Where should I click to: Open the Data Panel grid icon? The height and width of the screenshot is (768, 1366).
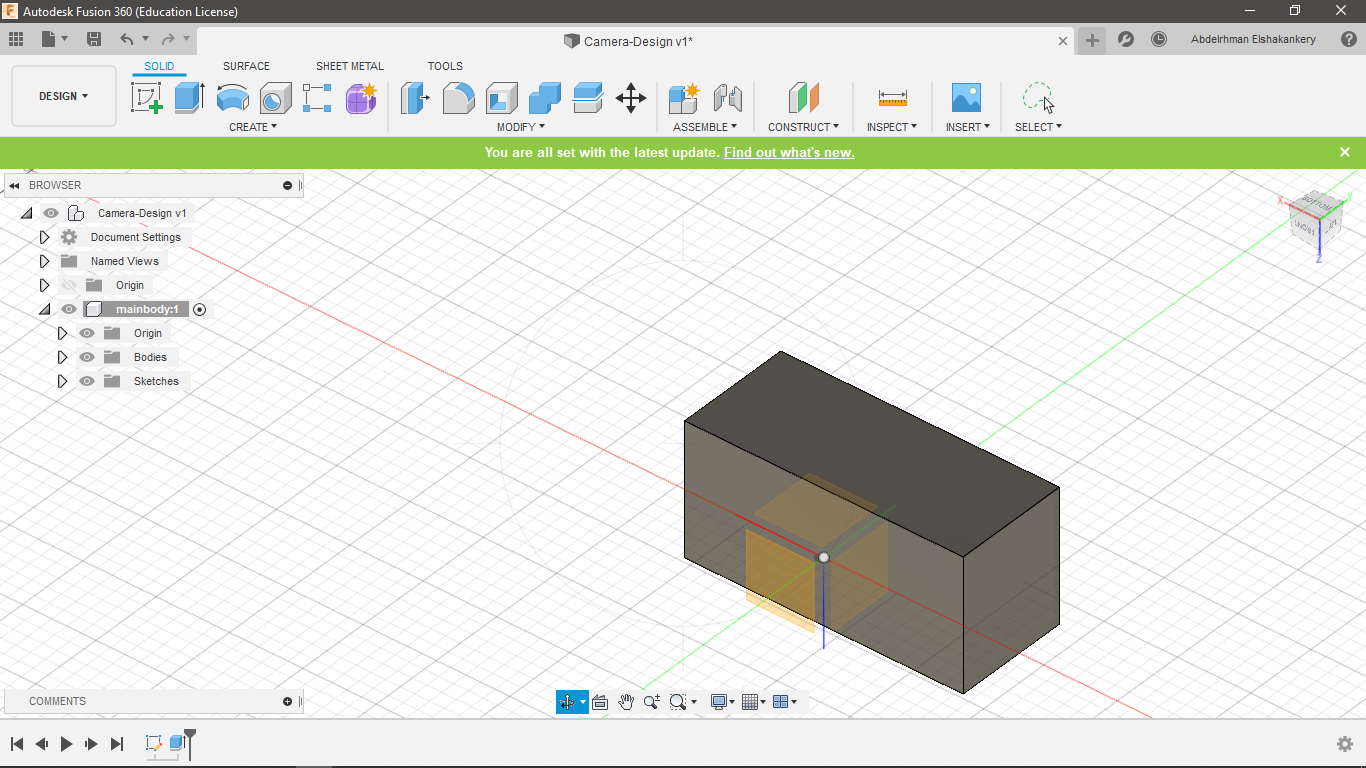click(x=16, y=39)
